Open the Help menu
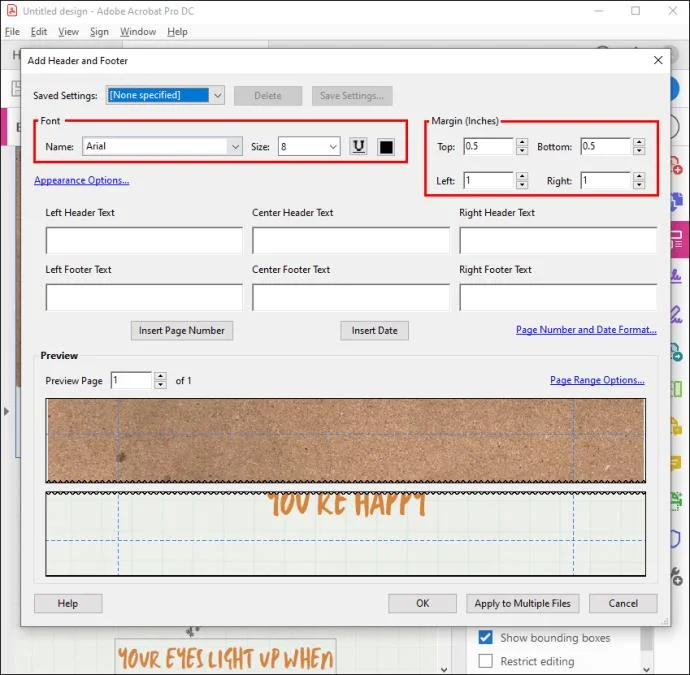The width and height of the screenshot is (690, 675). click(x=177, y=32)
